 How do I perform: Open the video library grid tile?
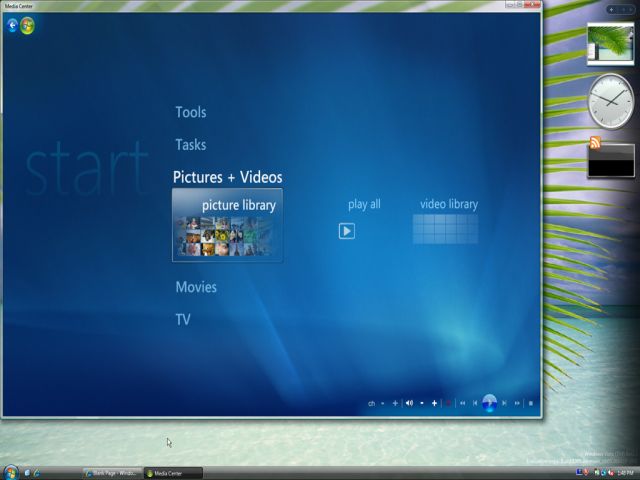tap(445, 229)
